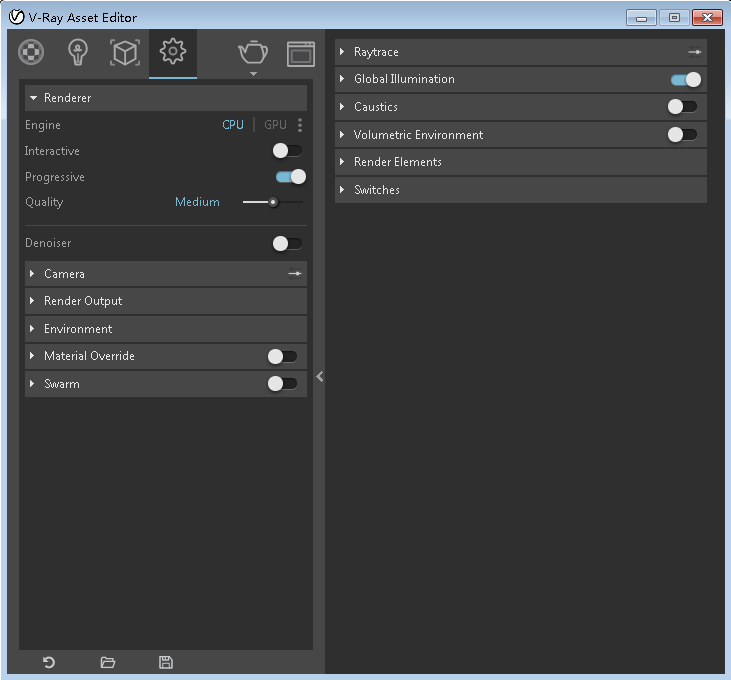Enable the Interactive toggle

click(287, 151)
